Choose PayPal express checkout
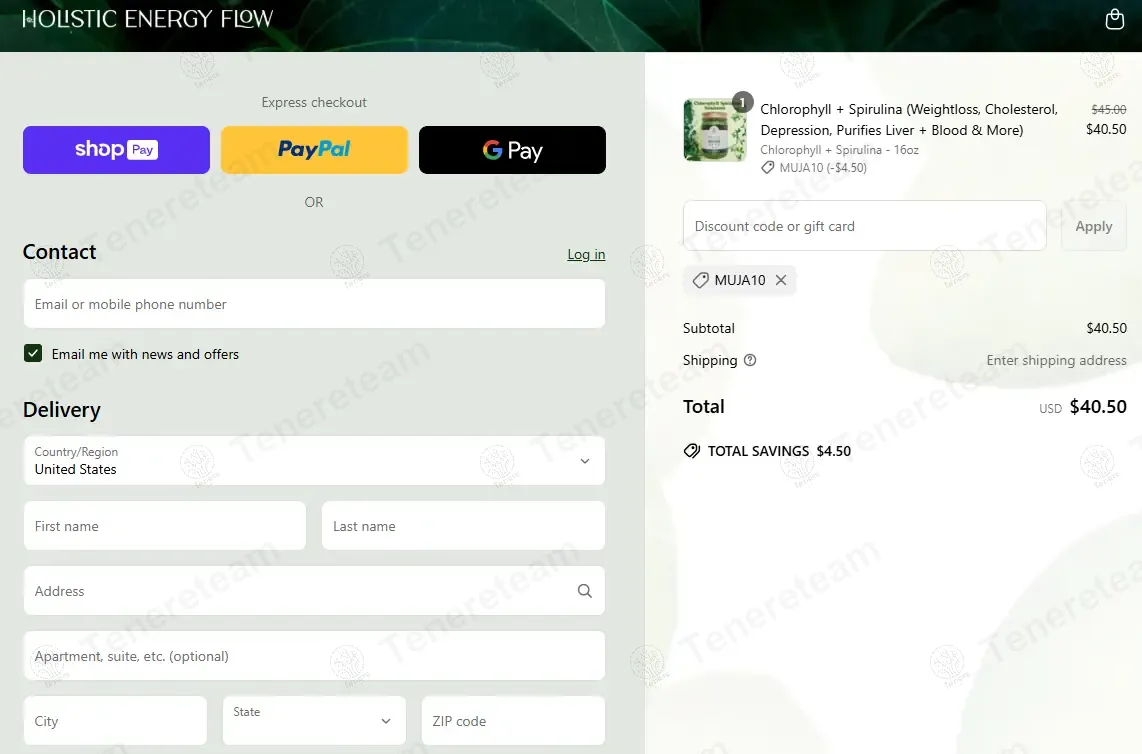This screenshot has height=754, width=1142. point(314,150)
